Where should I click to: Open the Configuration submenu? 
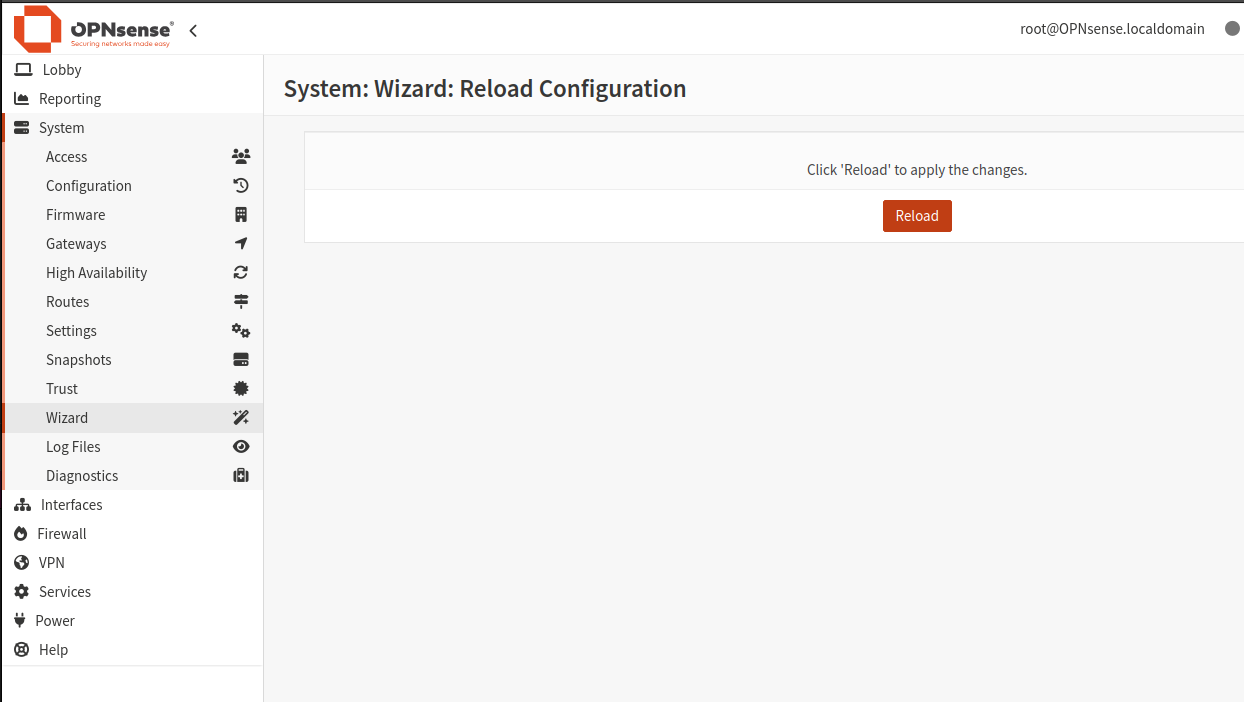pos(134,186)
